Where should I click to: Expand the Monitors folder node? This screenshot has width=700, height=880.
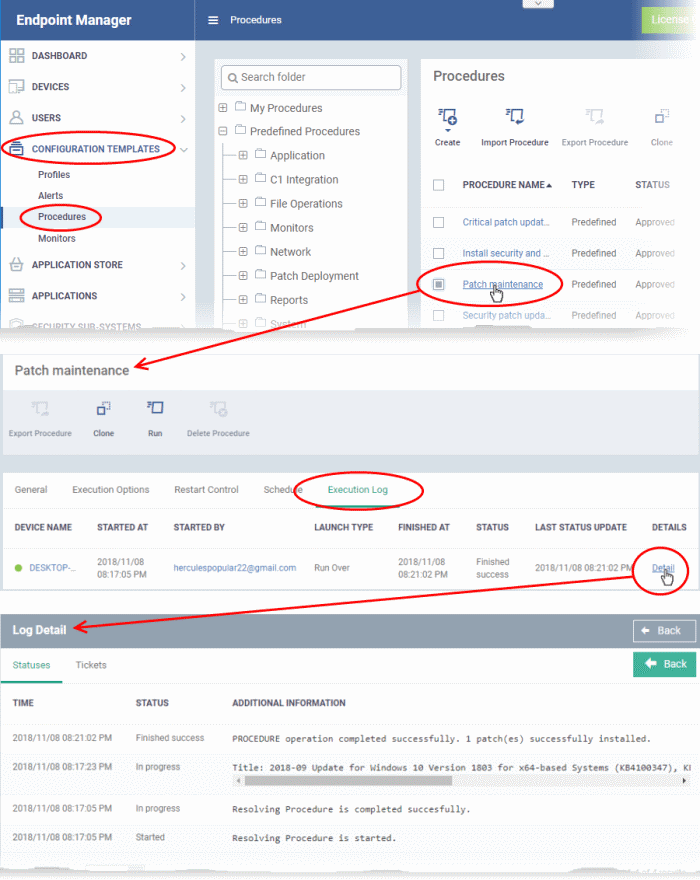243,227
